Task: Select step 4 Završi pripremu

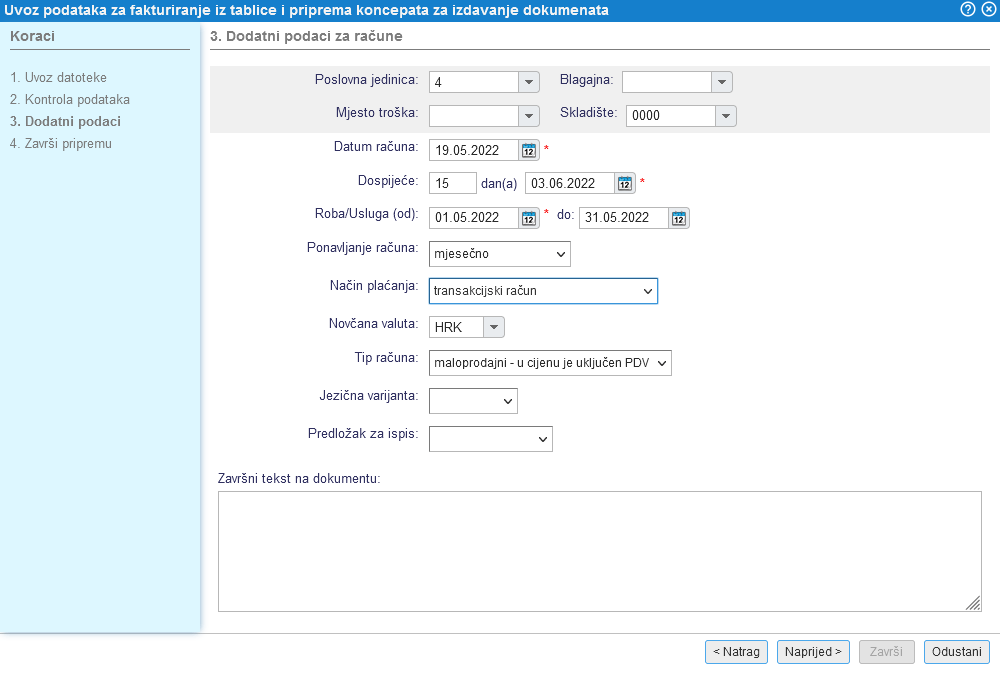Action: click(x=60, y=143)
